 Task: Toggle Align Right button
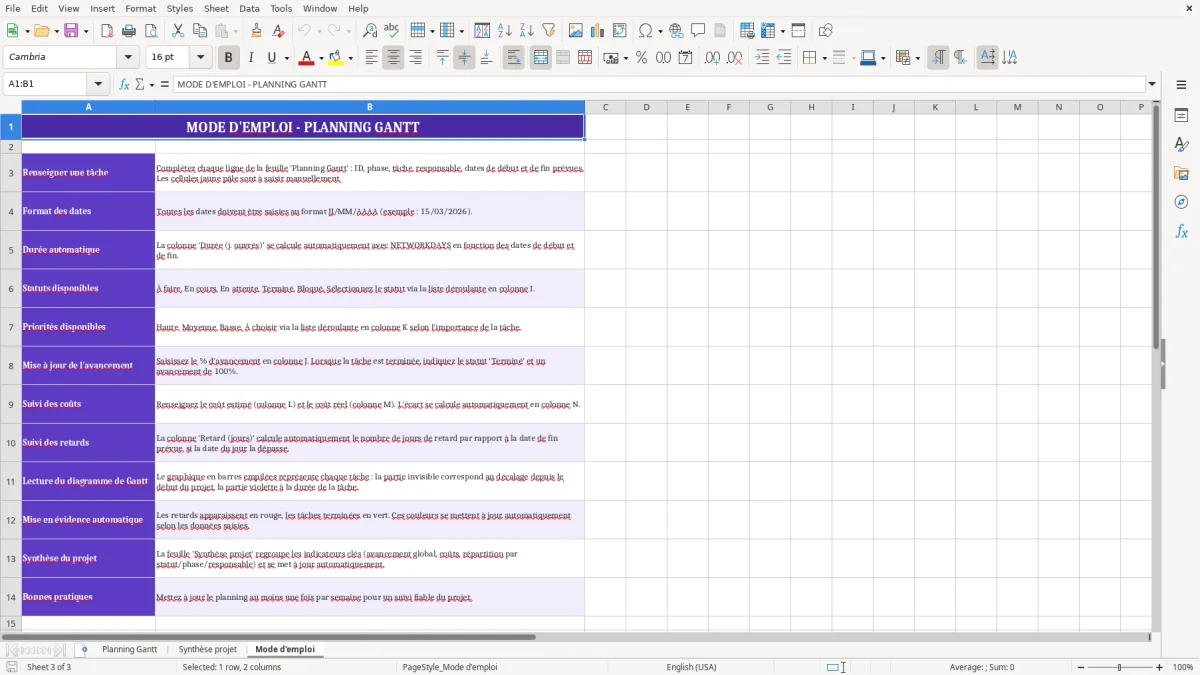coord(415,58)
